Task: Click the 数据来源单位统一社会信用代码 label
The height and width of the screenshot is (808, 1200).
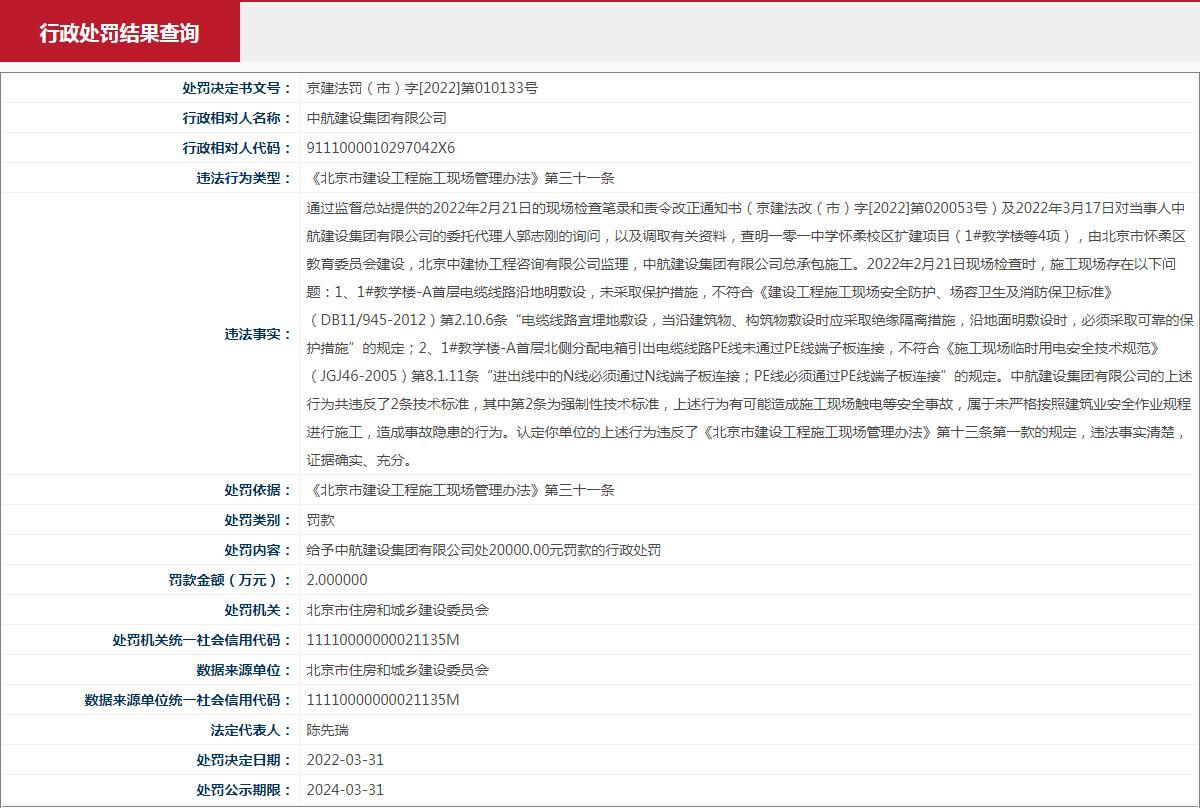Action: [188, 700]
